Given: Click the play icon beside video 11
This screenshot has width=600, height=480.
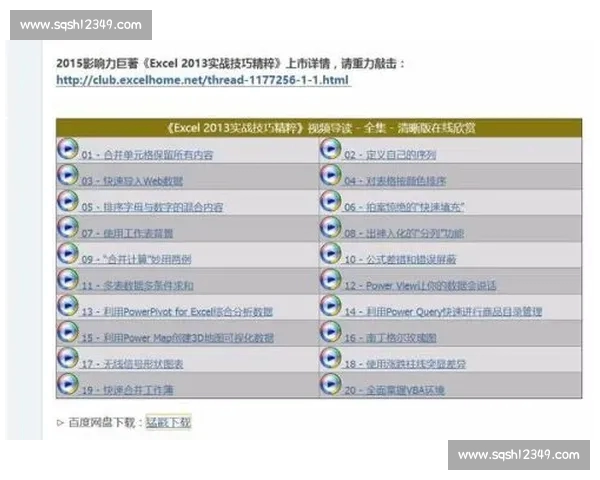Looking at the screenshot, I should tap(68, 279).
